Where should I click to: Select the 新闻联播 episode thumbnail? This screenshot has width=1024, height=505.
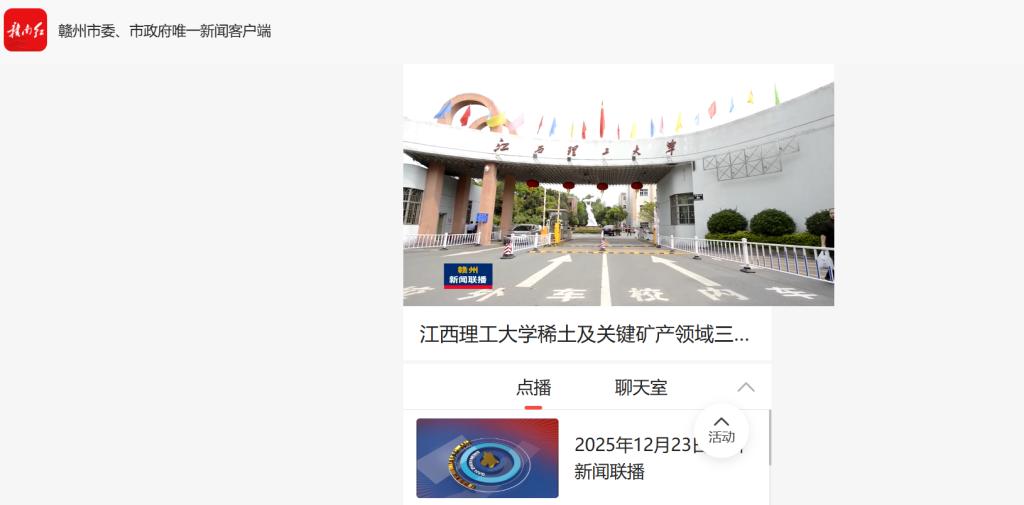coord(487,458)
